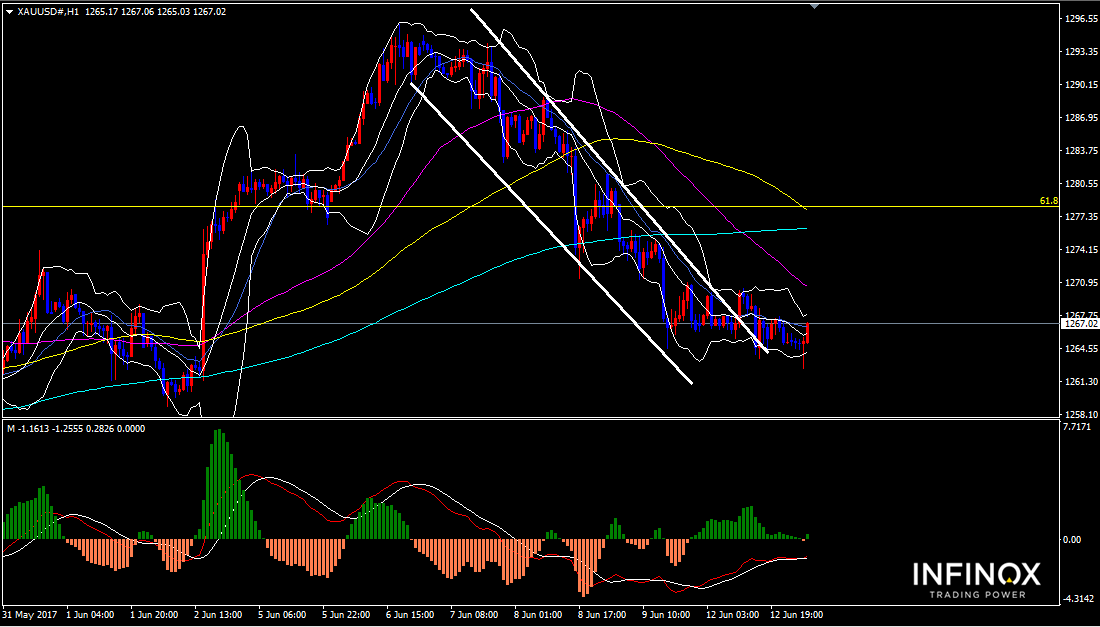Select the 61.8 Fibonacci level label
The image size is (1100, 627).
click(1048, 201)
